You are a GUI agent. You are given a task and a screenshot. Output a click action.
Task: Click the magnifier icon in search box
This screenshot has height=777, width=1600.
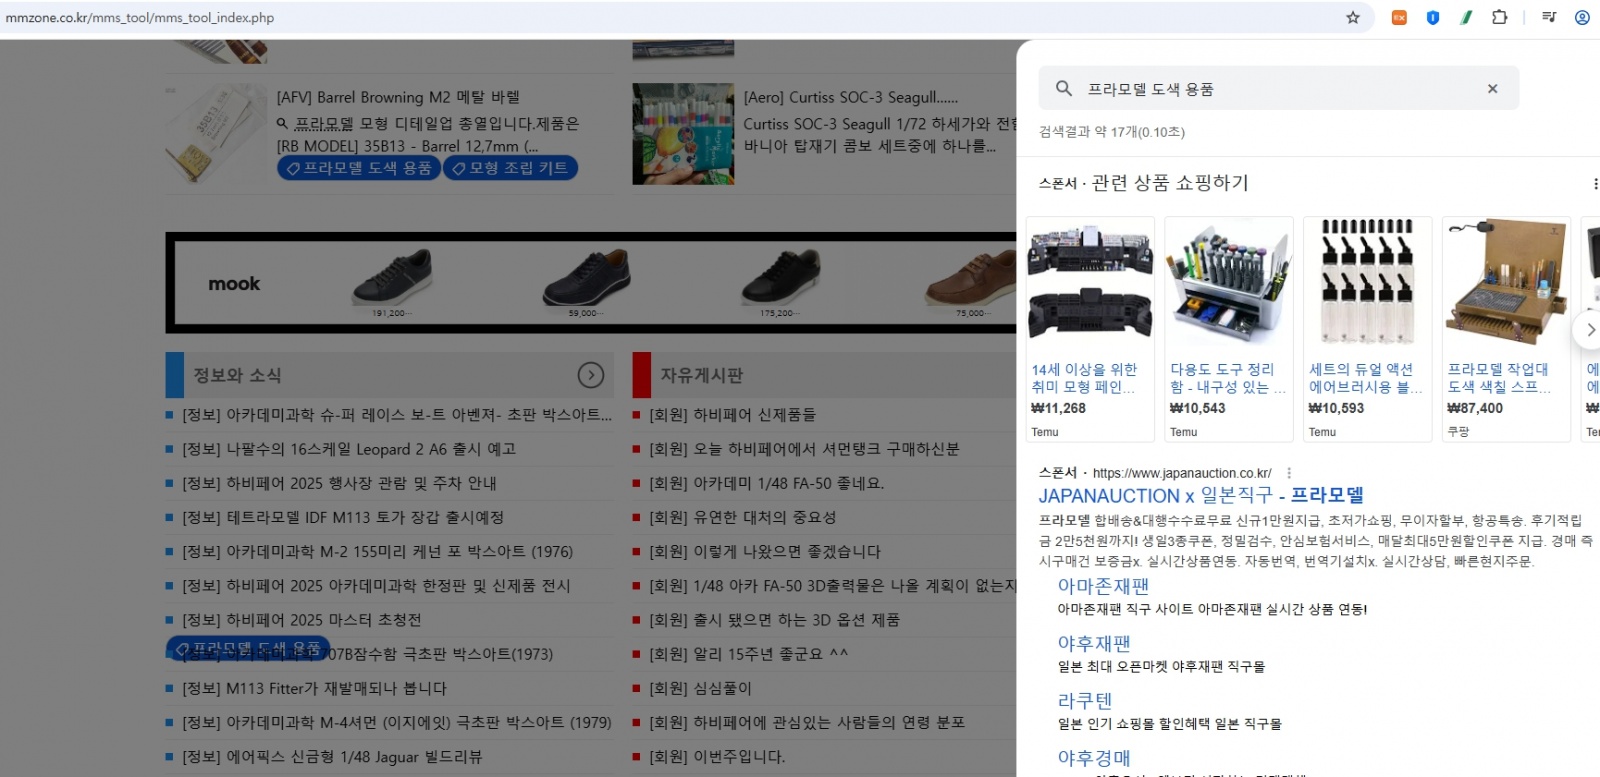click(1064, 89)
